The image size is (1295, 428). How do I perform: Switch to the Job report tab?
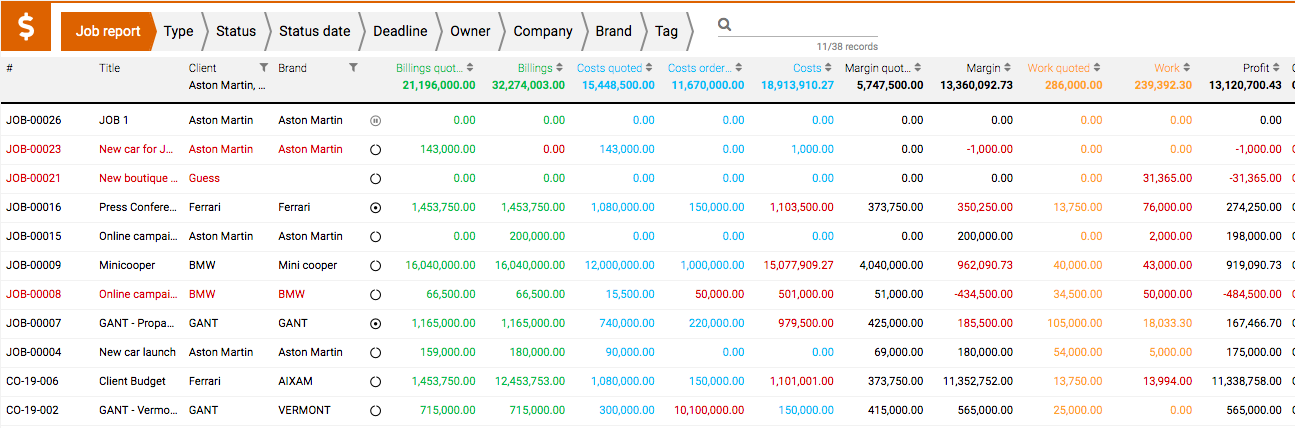click(x=108, y=31)
